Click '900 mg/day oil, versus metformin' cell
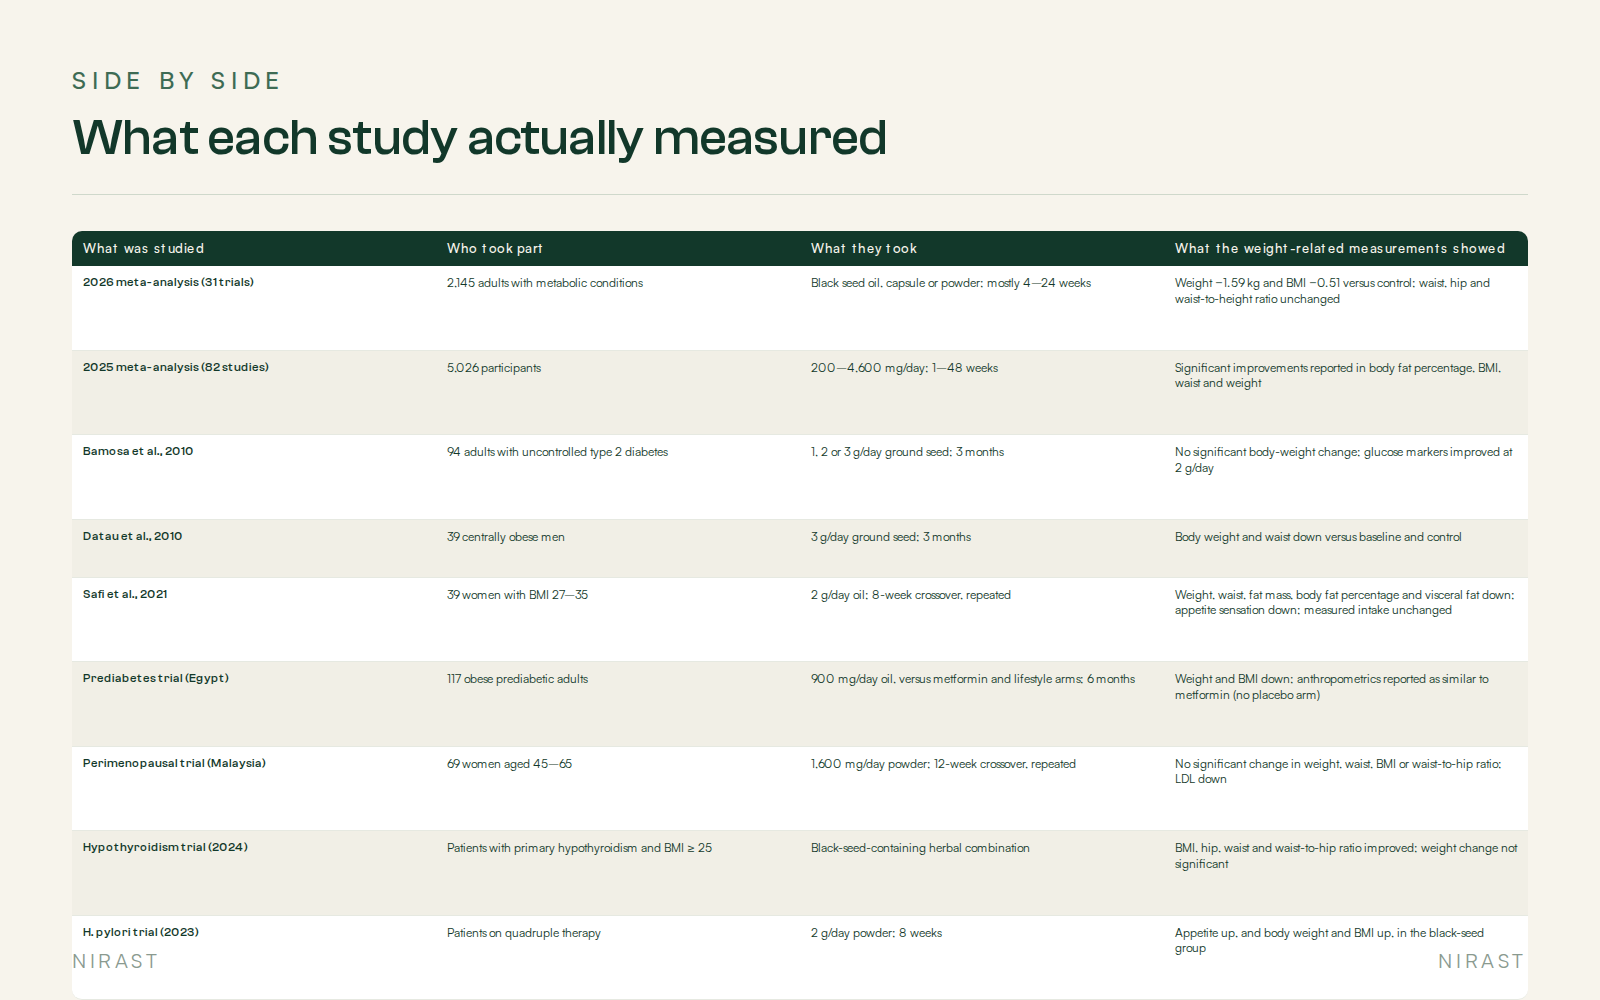This screenshot has height=1000, width=1600. pos(973,679)
